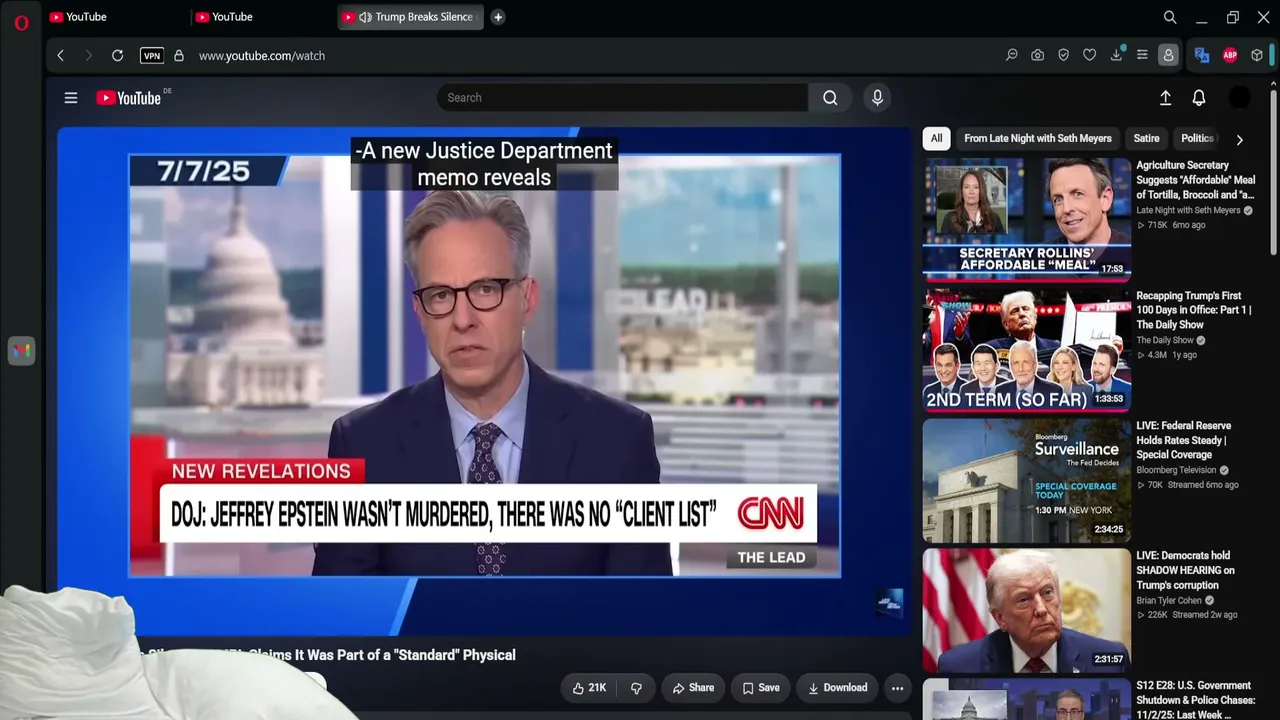
Task: Go back to the previous page
Action: coord(61,56)
